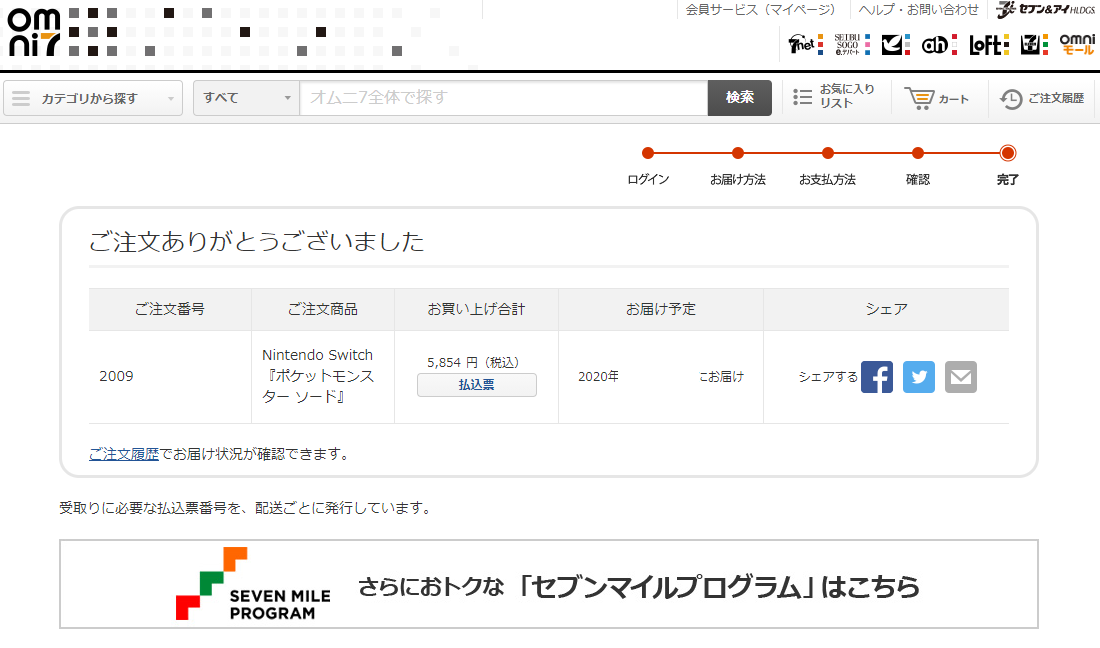Open the ご注文履歴 link below the table
Screen dimensions: 1100x648
[124, 454]
